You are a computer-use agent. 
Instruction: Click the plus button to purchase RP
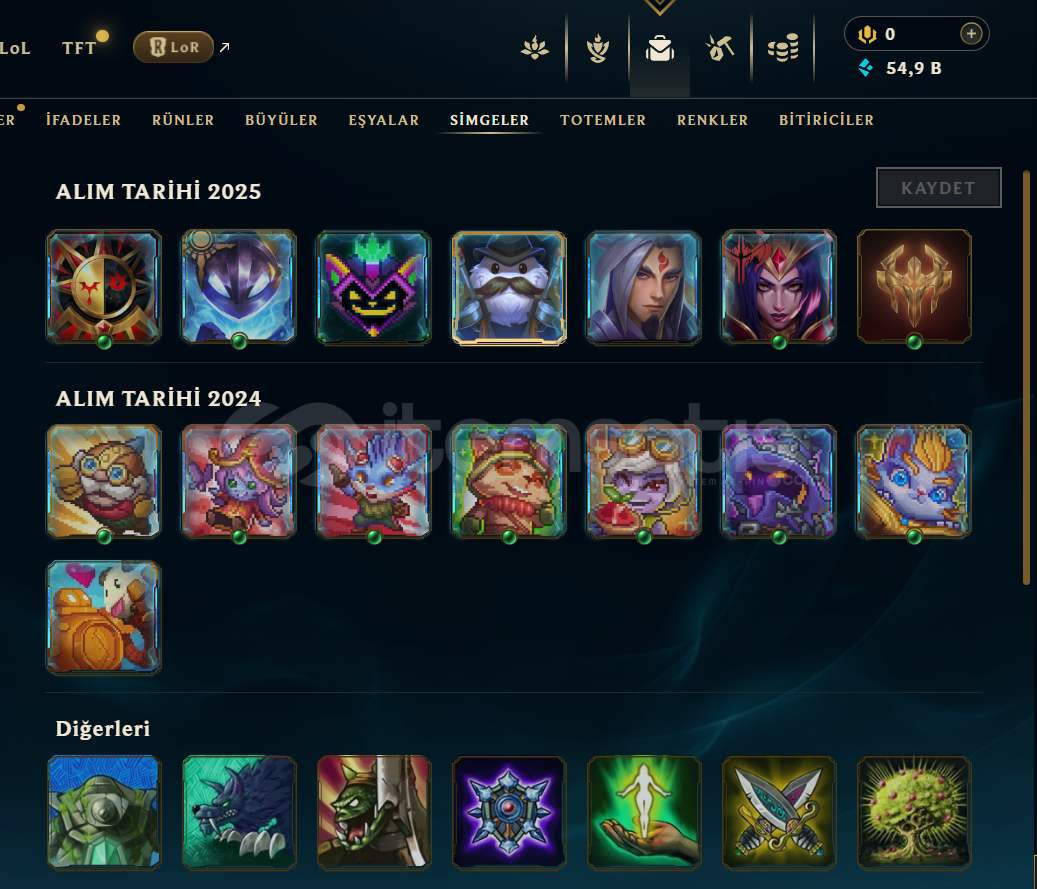(971, 34)
